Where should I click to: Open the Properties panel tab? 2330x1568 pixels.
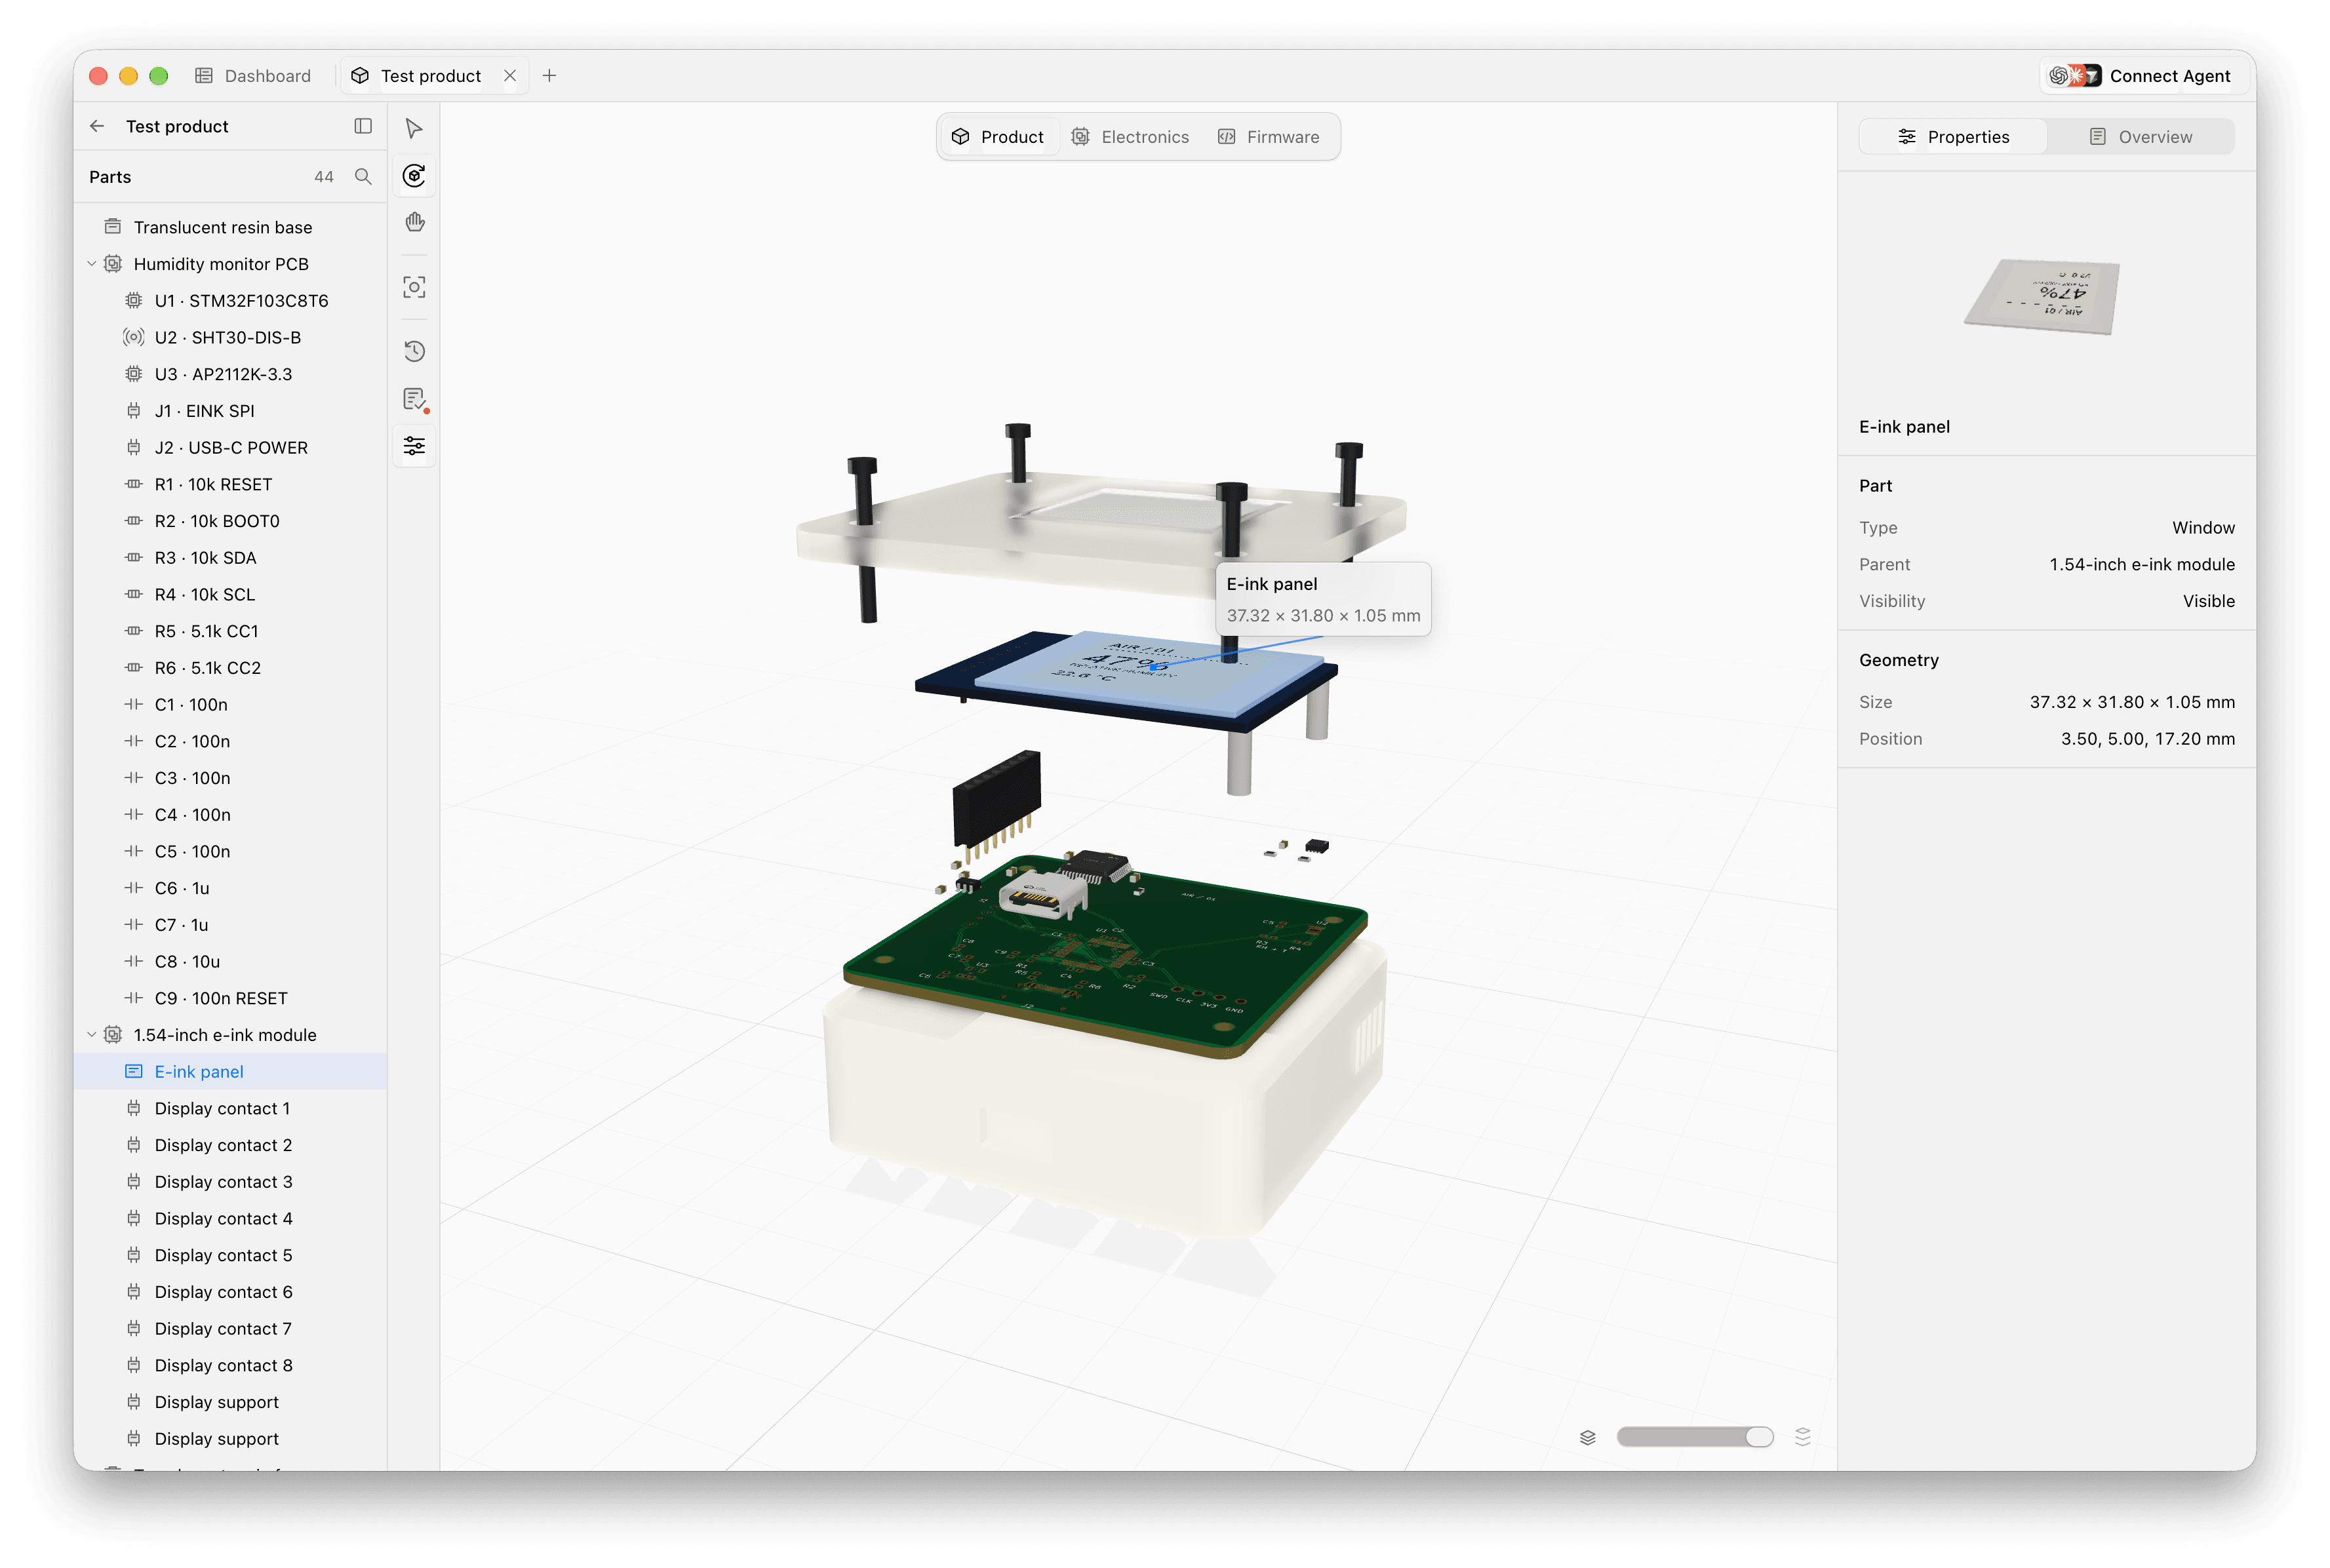tap(1953, 137)
